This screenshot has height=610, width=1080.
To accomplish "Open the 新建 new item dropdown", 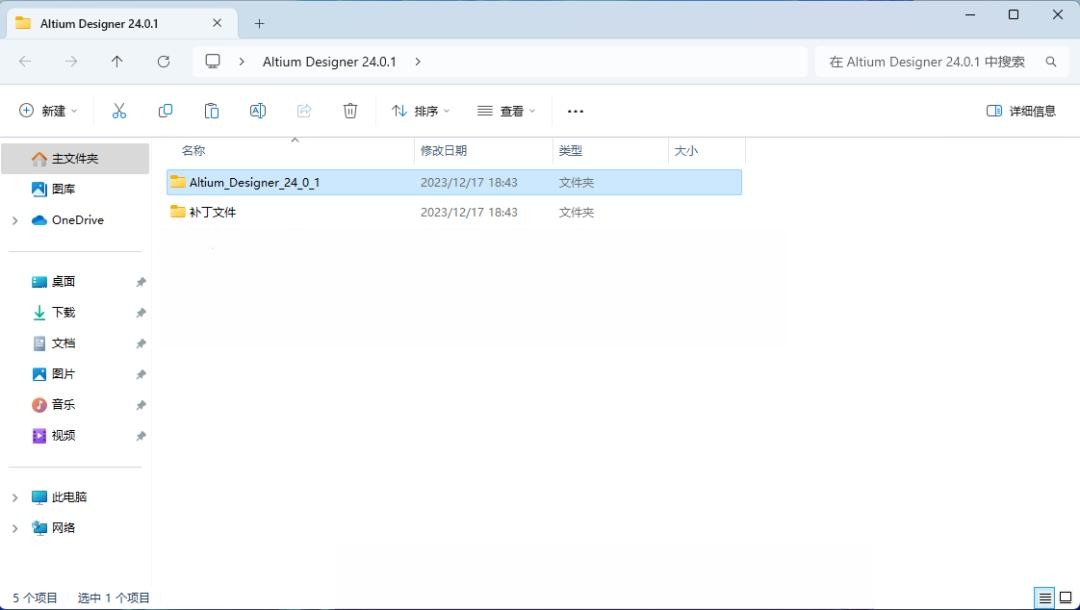I will [48, 111].
